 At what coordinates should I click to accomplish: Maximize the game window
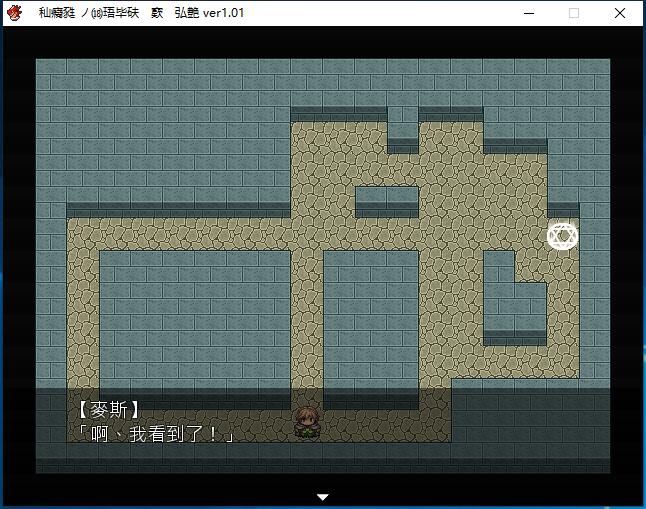(x=574, y=13)
